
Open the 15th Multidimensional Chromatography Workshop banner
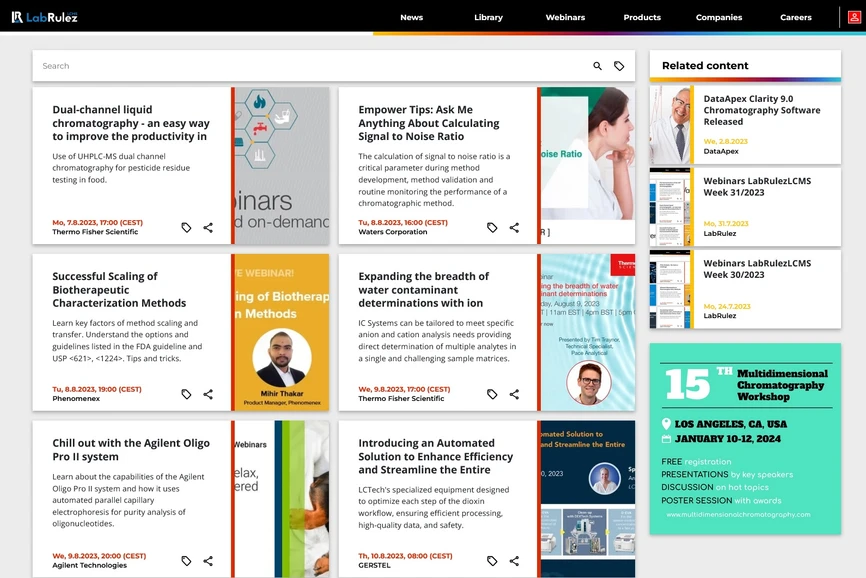click(x=745, y=439)
